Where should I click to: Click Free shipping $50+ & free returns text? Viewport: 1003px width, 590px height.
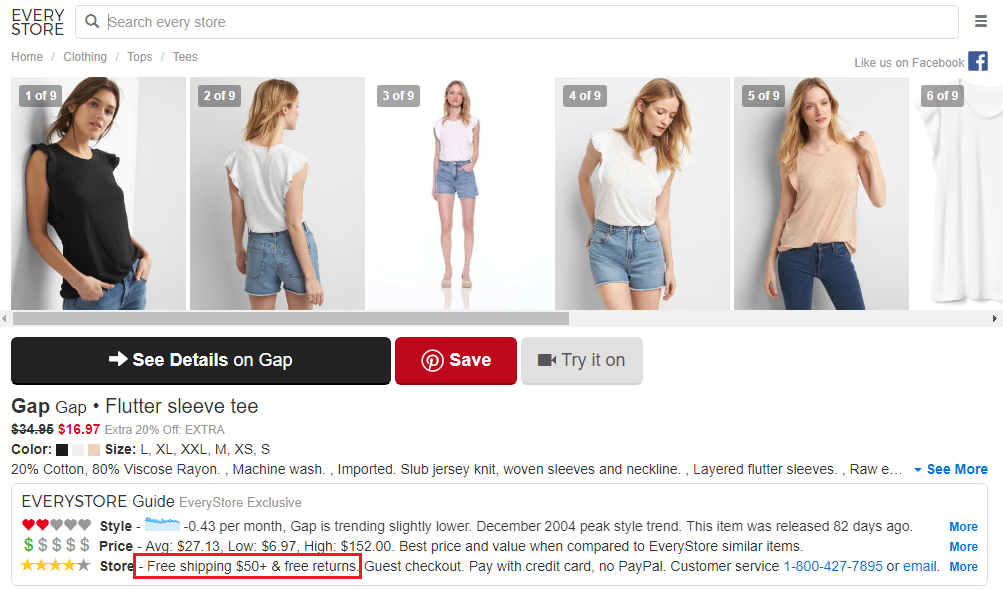point(252,566)
